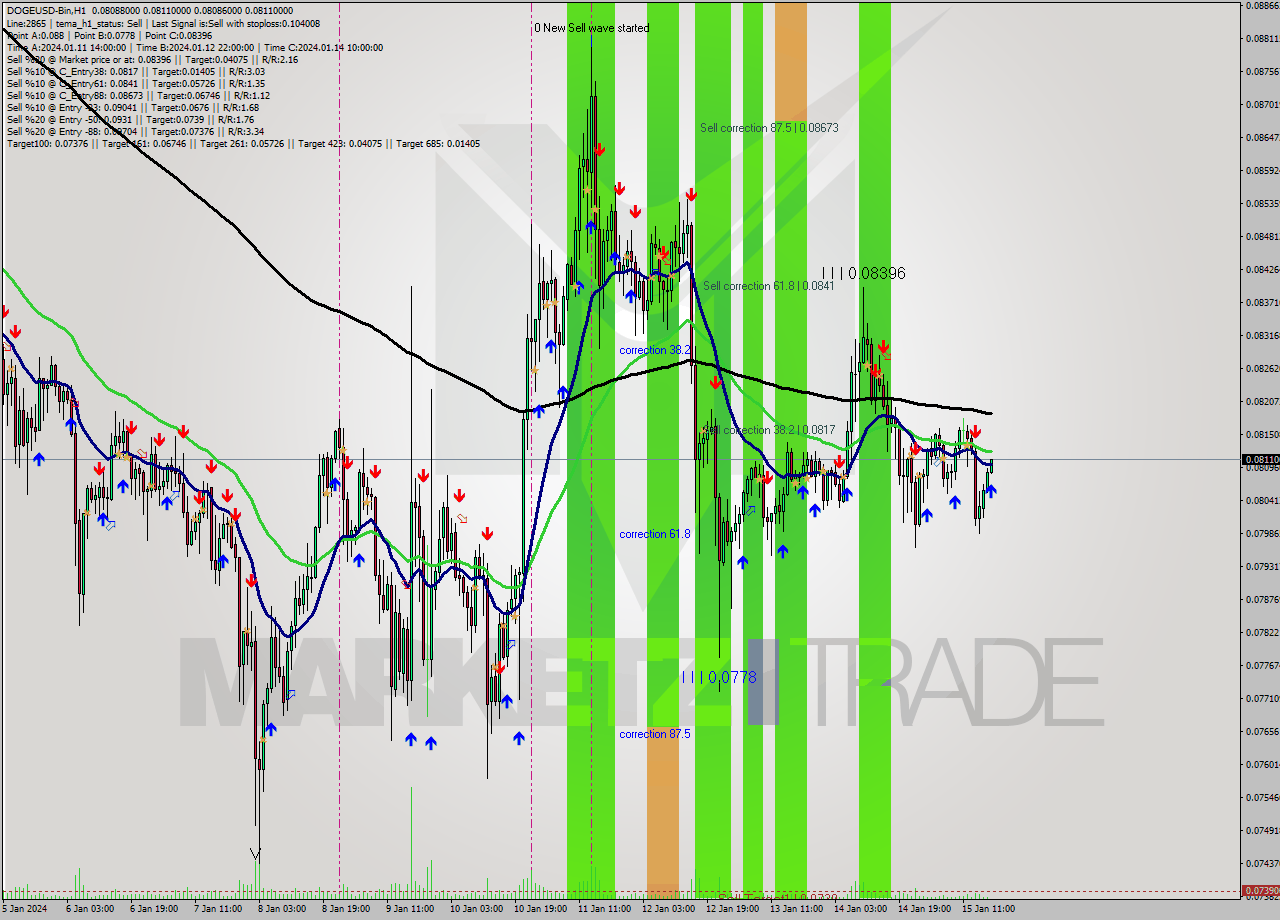This screenshot has height=920, width=1280.
Task: Click the '11 Jan 11:00' time axis label
Action: [x=604, y=909]
